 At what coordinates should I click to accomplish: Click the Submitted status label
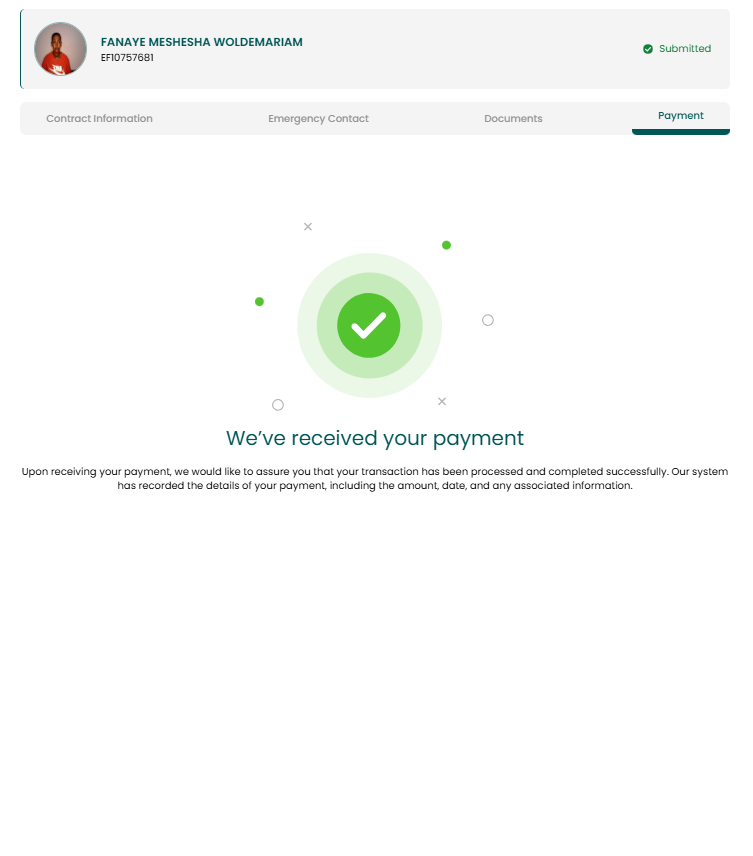pos(685,49)
